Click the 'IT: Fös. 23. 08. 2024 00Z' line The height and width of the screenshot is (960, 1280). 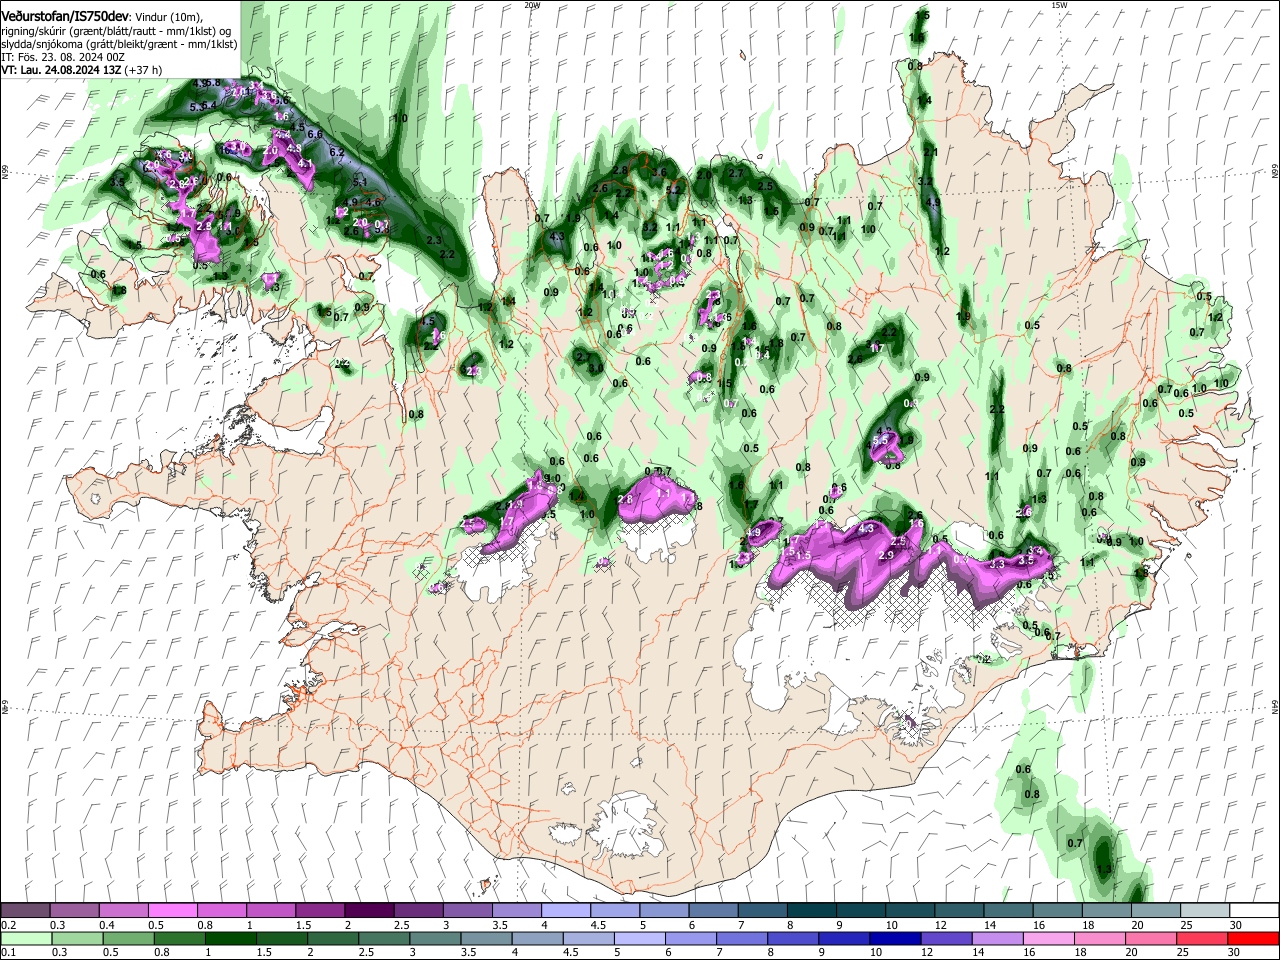tap(63, 58)
